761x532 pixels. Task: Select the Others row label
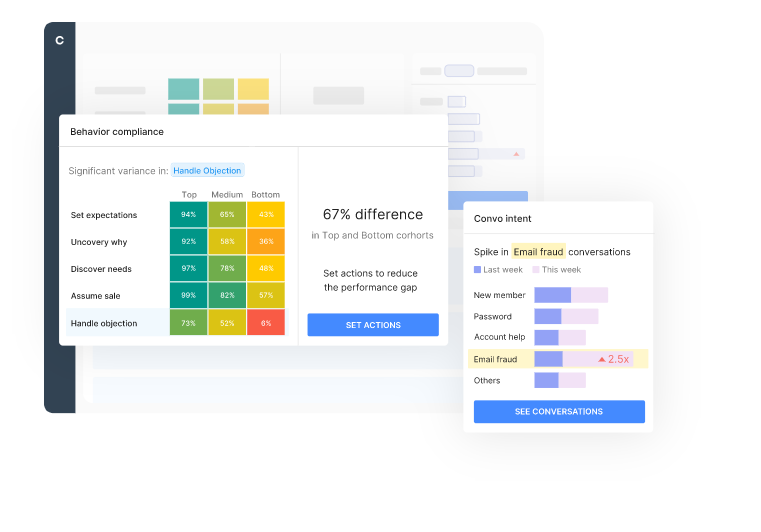point(487,381)
